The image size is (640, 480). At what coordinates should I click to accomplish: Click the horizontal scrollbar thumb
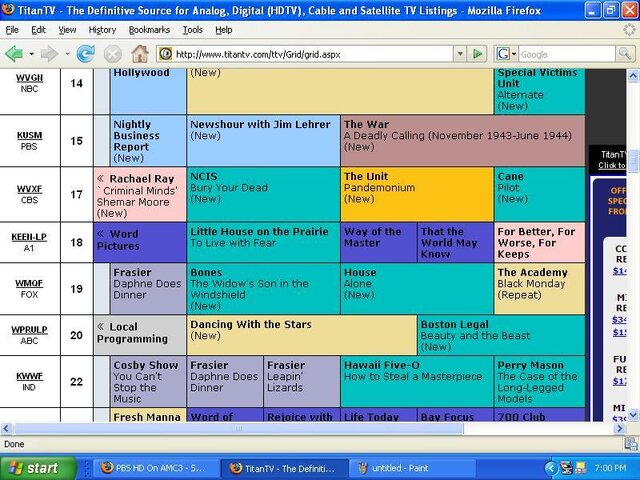click(239, 428)
